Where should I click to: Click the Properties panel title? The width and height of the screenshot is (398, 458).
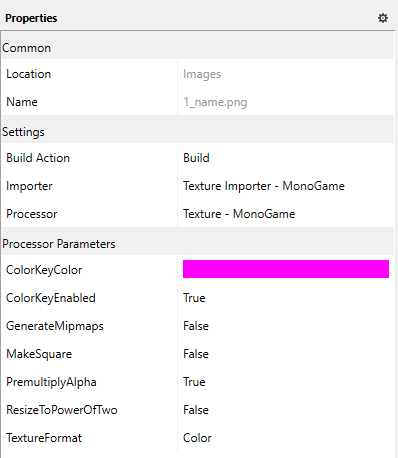tap(31, 18)
